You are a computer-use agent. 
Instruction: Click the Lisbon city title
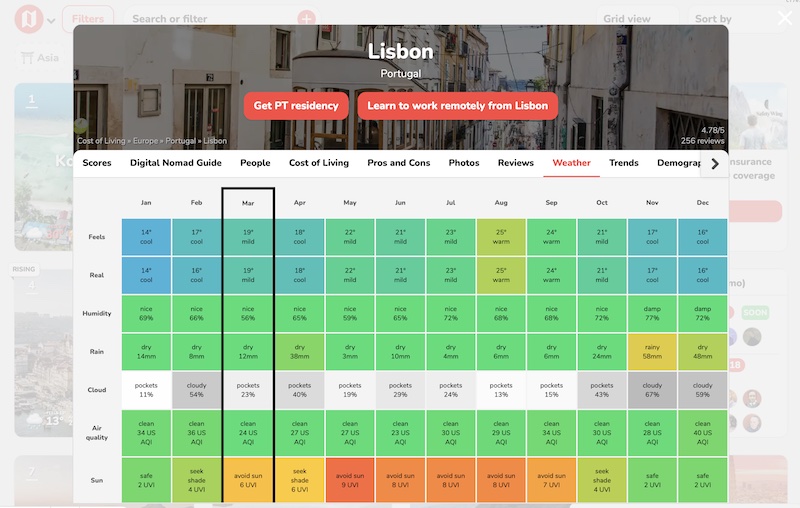point(401,52)
